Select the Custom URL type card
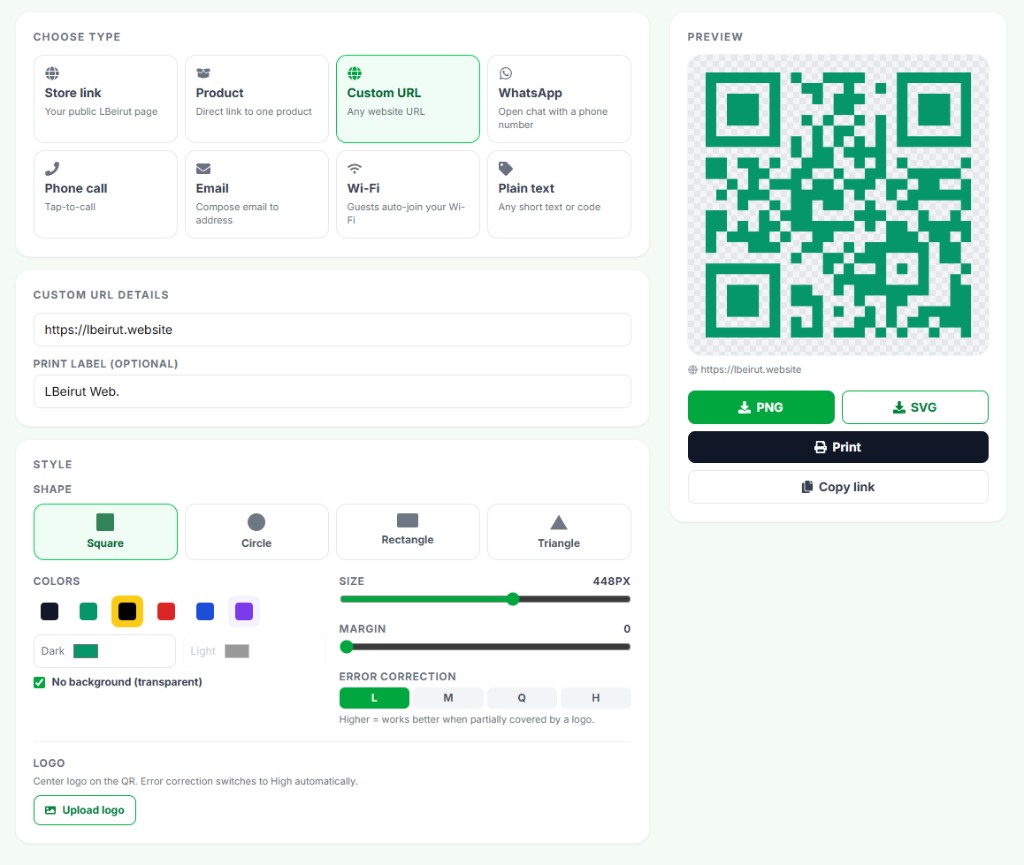The height and width of the screenshot is (865, 1024). [x=408, y=99]
